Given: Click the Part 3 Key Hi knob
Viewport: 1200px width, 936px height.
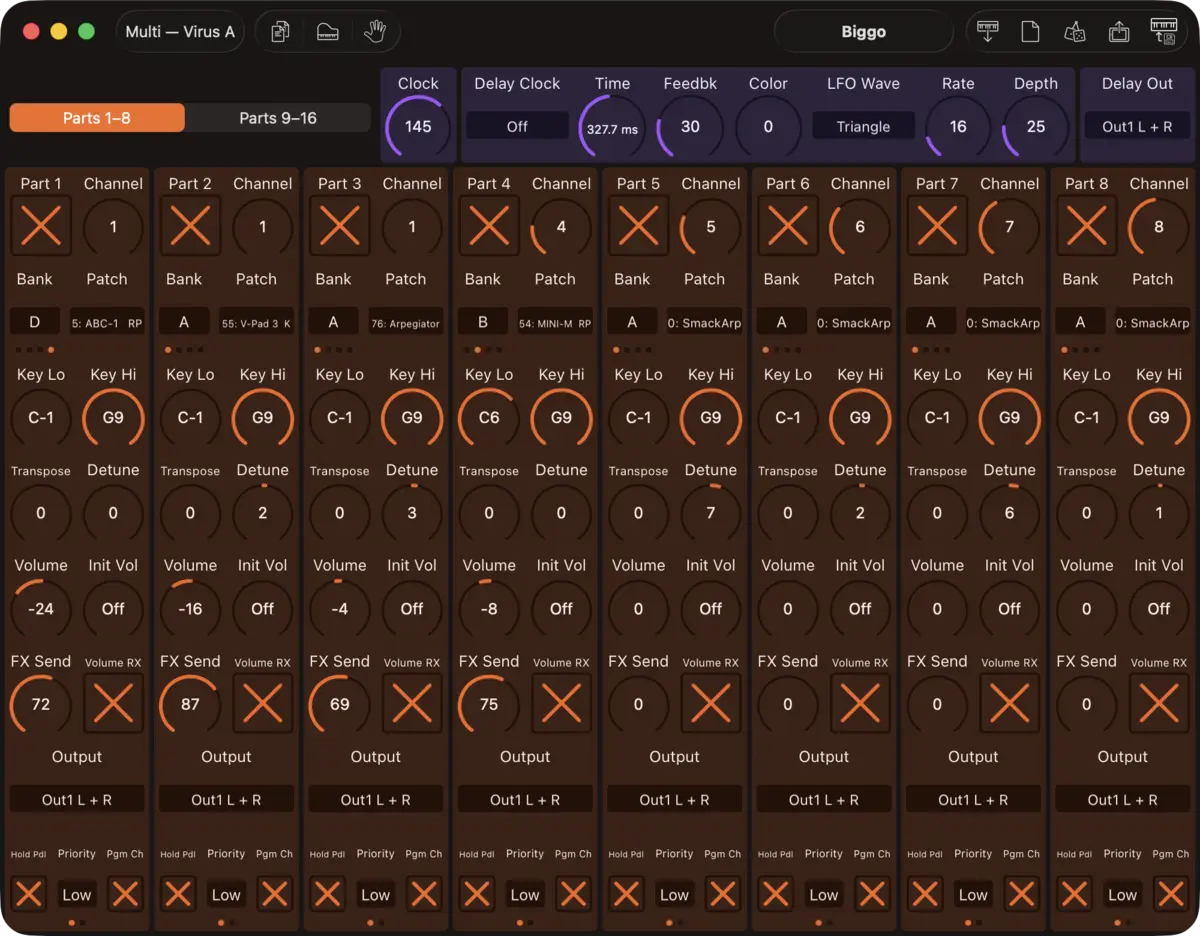Looking at the screenshot, I should pyautogui.click(x=412, y=417).
